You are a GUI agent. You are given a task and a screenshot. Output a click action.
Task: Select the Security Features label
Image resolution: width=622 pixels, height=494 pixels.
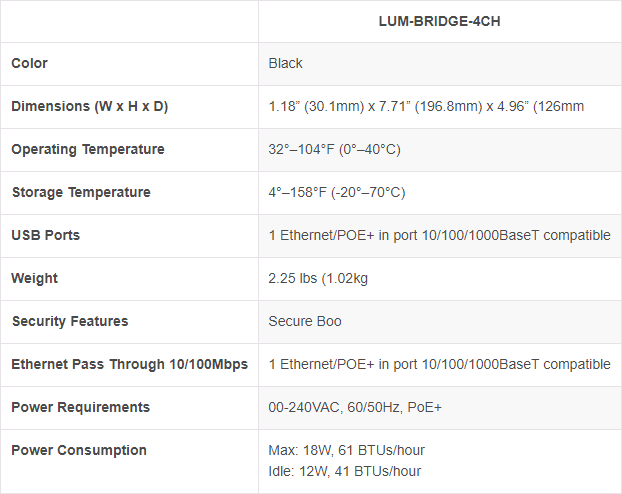click(70, 322)
